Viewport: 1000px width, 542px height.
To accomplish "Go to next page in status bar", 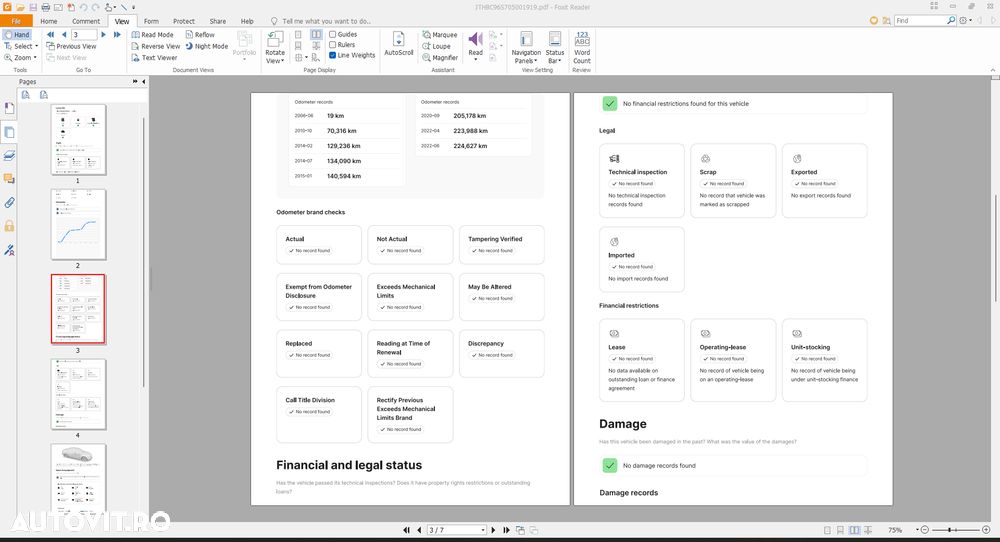I will tap(493, 530).
